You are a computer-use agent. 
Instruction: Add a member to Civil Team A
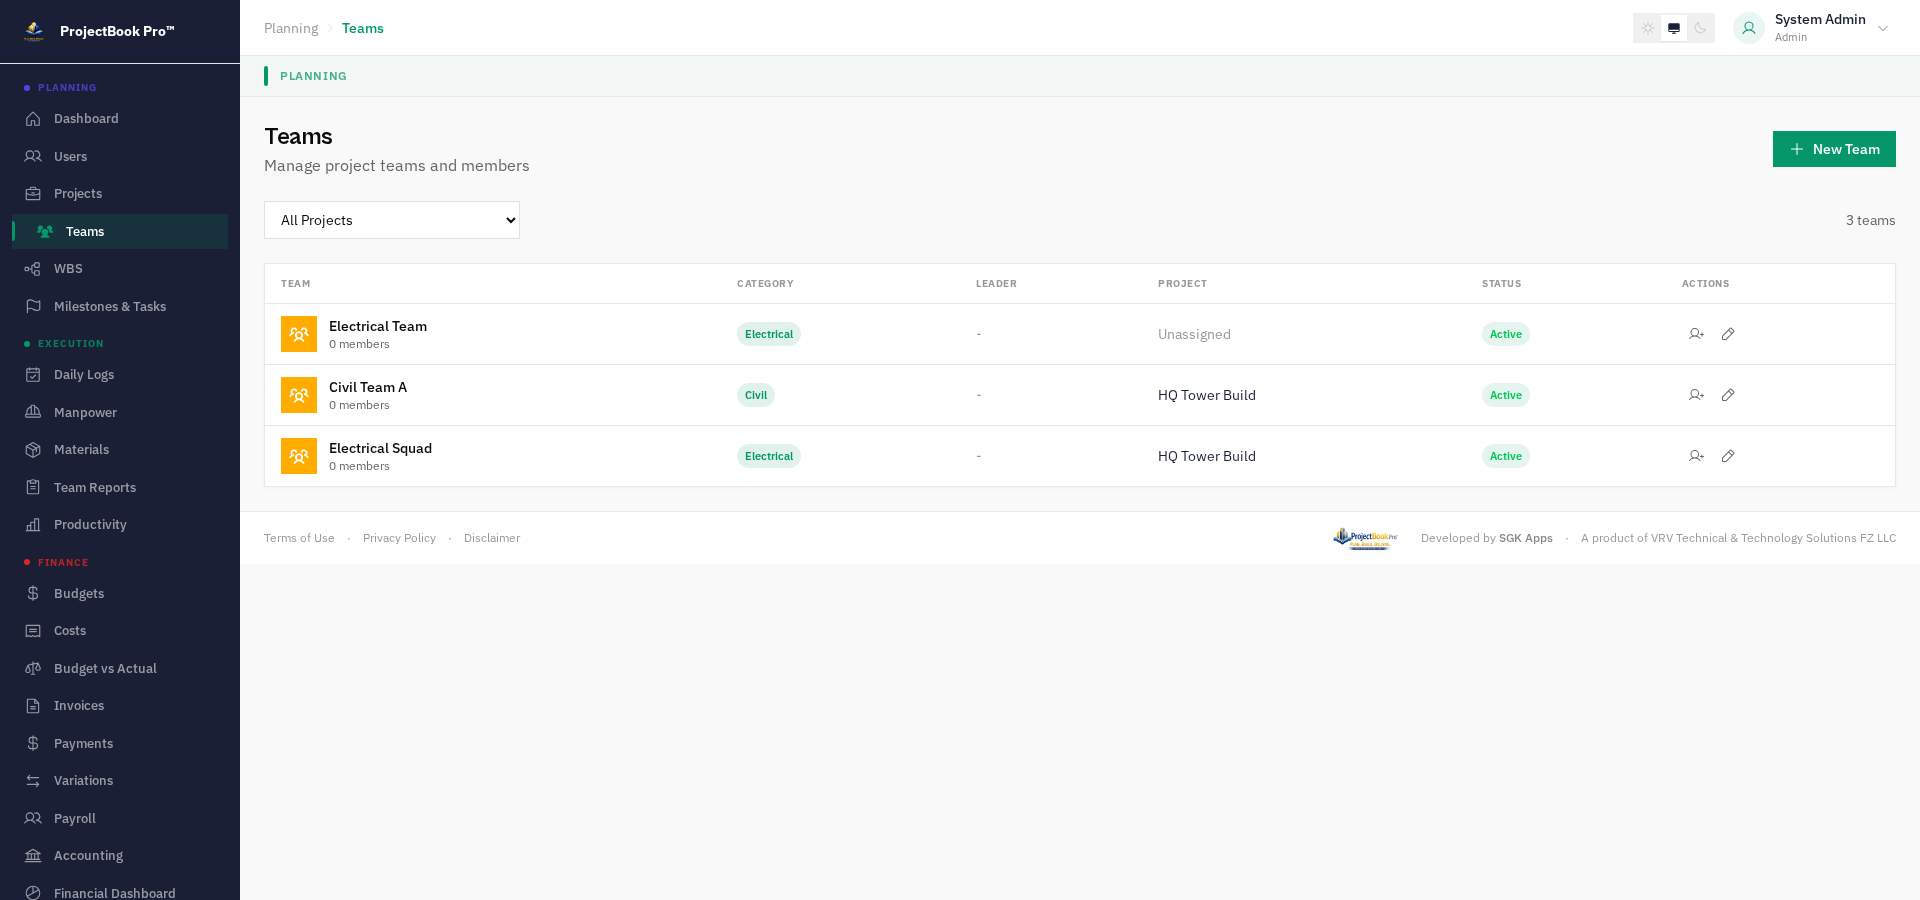pyautogui.click(x=1696, y=395)
